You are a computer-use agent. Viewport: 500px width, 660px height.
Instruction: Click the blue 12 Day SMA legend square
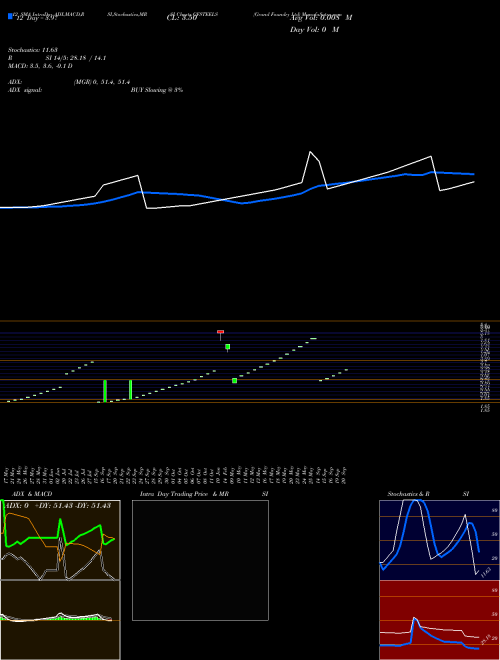pyautogui.click(x=10, y=16)
